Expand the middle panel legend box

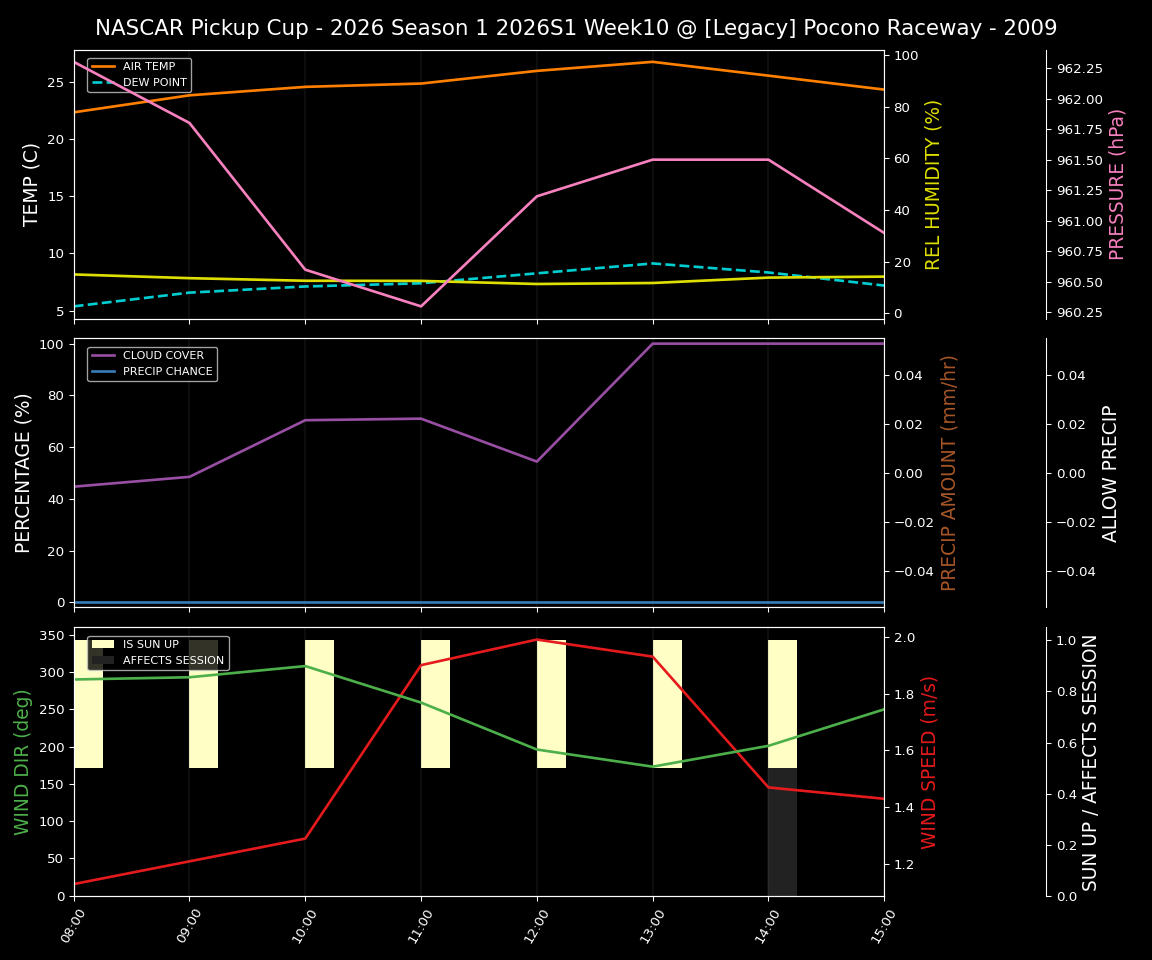pyautogui.click(x=152, y=363)
